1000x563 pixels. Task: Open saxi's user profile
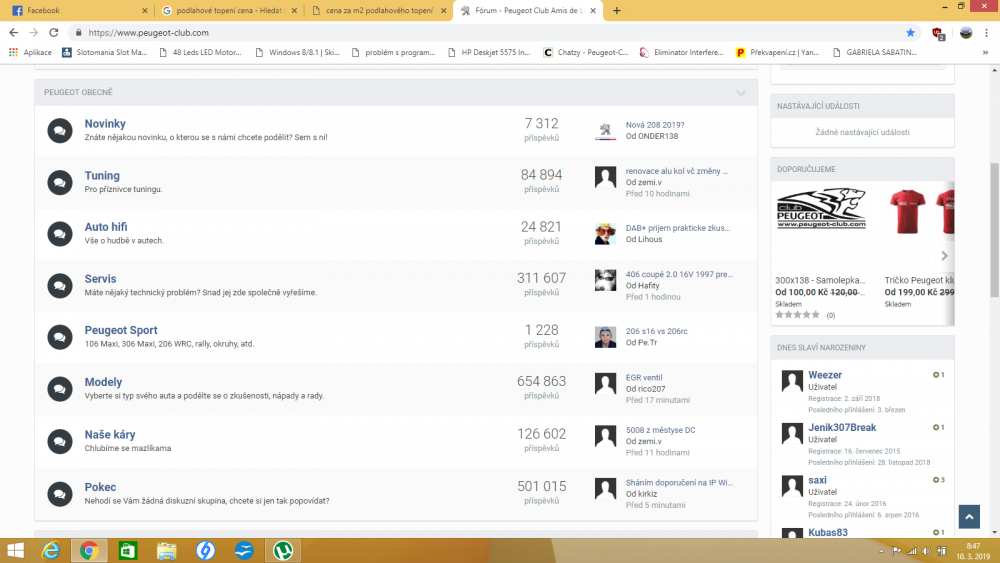tap(818, 480)
